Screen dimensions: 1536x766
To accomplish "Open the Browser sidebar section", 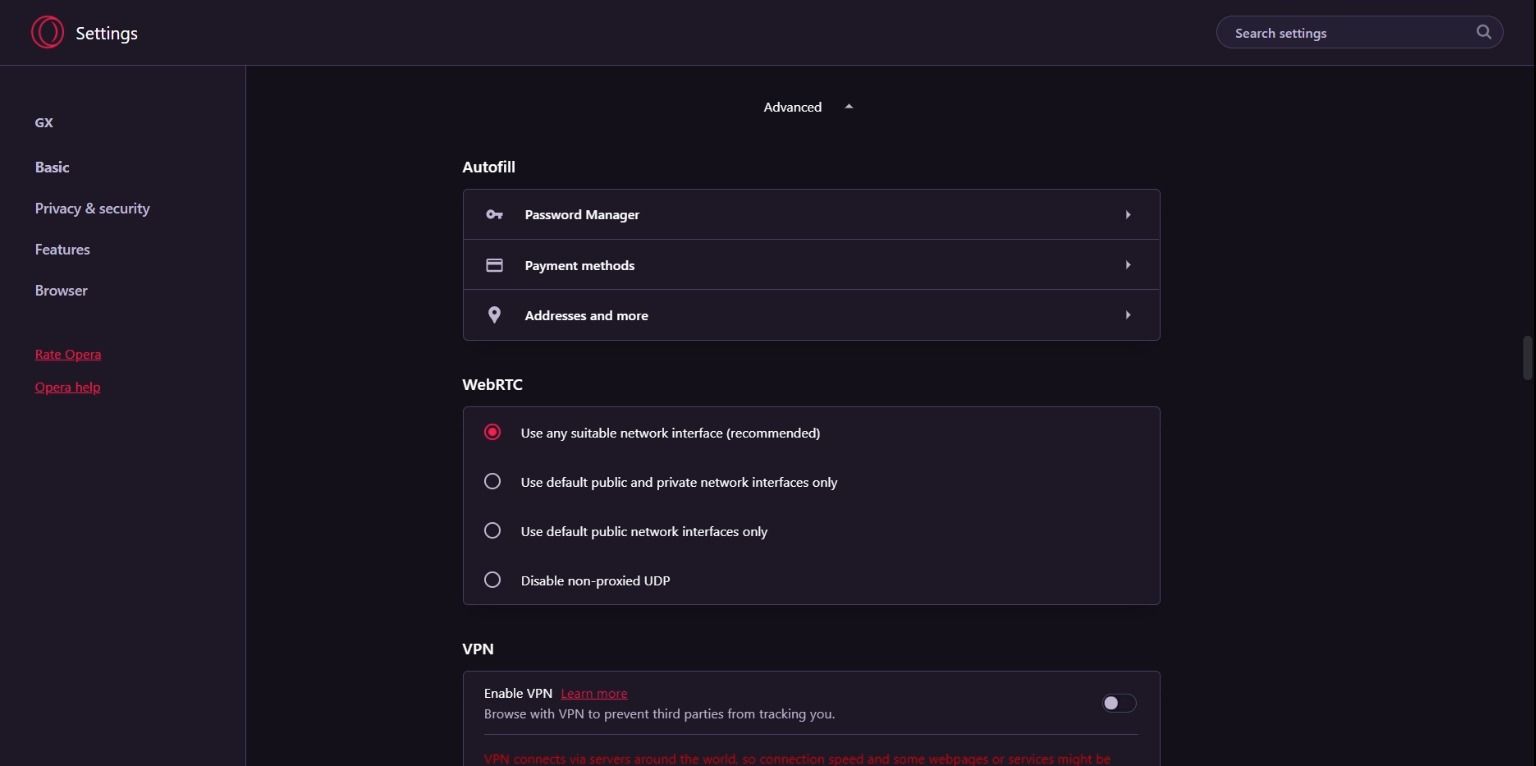I will tap(61, 290).
